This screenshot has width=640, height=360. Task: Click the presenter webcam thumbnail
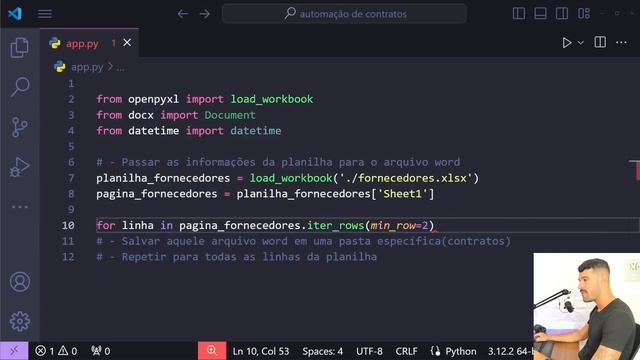point(587,306)
